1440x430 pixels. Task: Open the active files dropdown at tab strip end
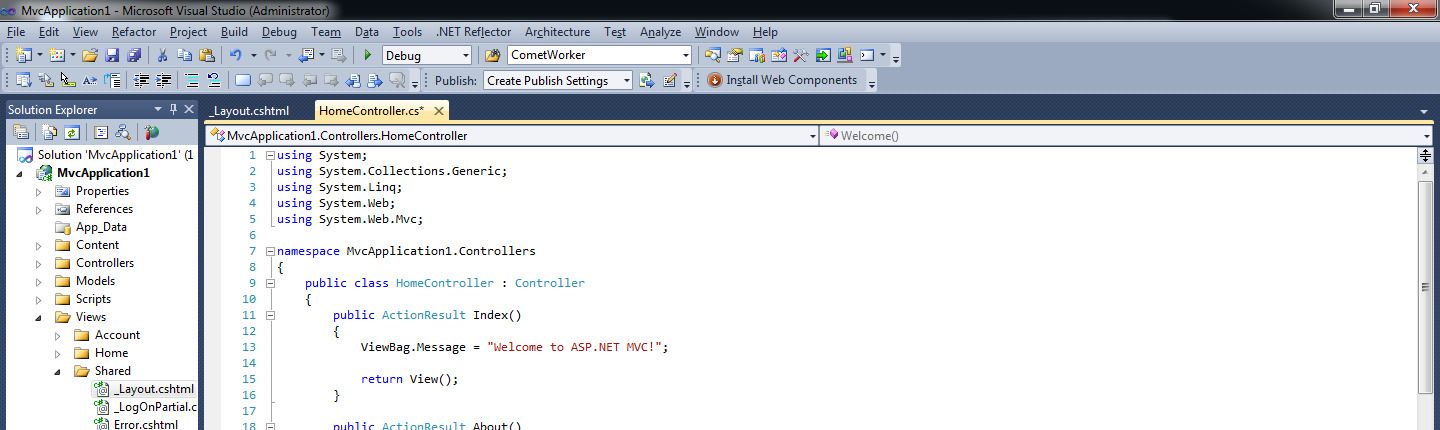click(x=1423, y=111)
